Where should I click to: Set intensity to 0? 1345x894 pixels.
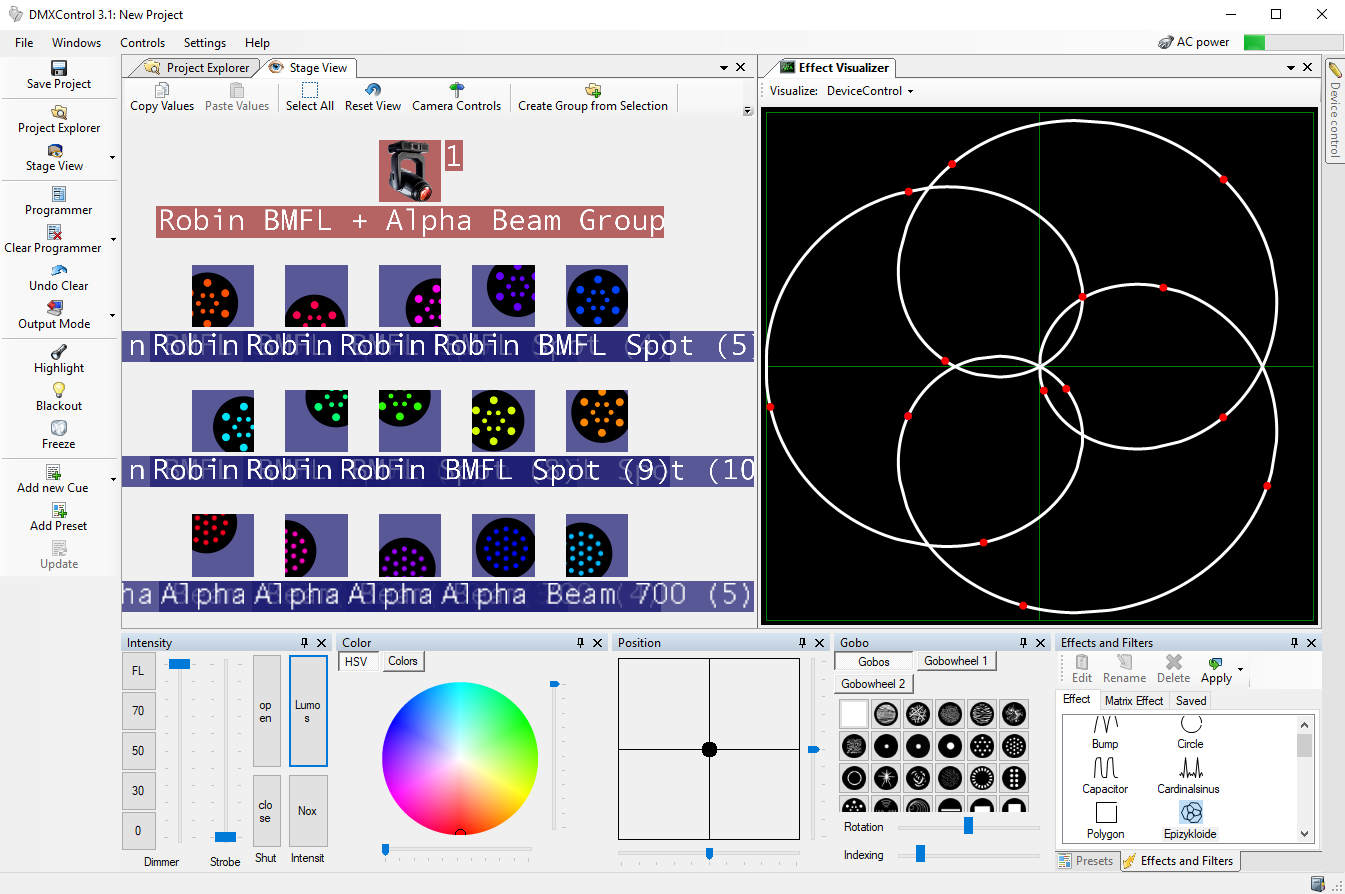pyautogui.click(x=138, y=831)
